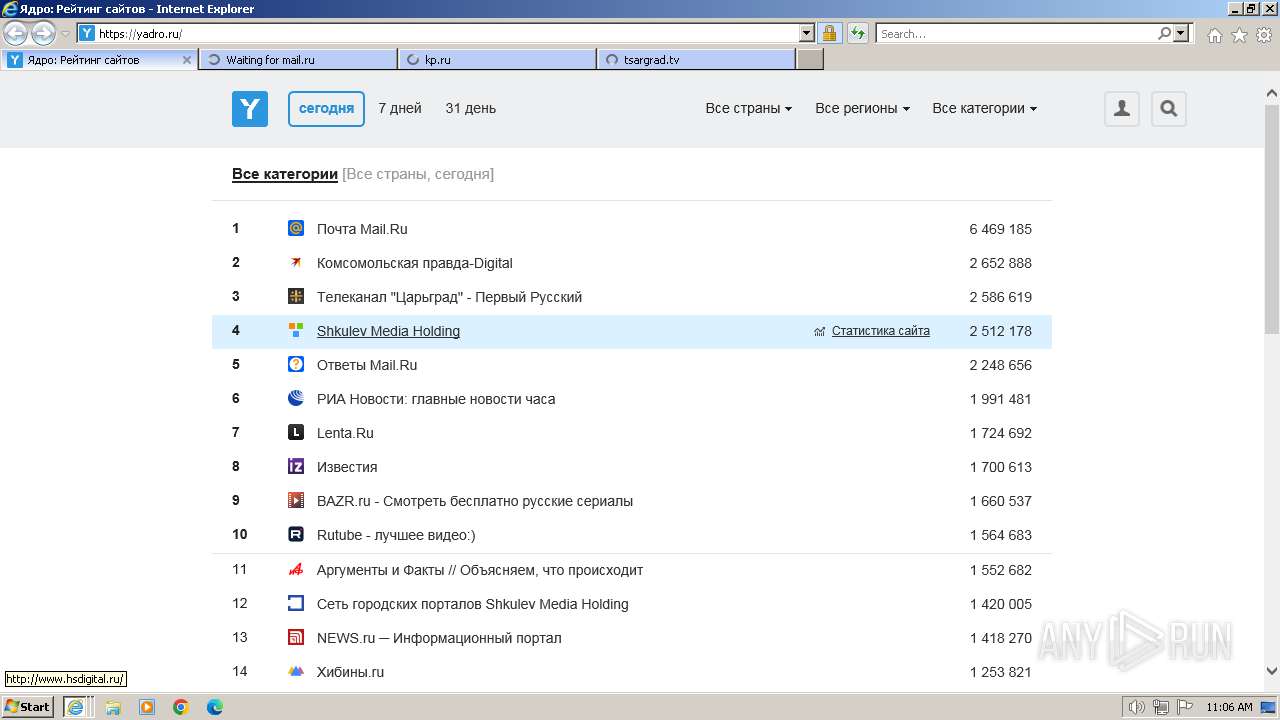This screenshot has height=720, width=1280.
Task: Click the Internet Explorer taskbar icon
Action: click(x=76, y=707)
